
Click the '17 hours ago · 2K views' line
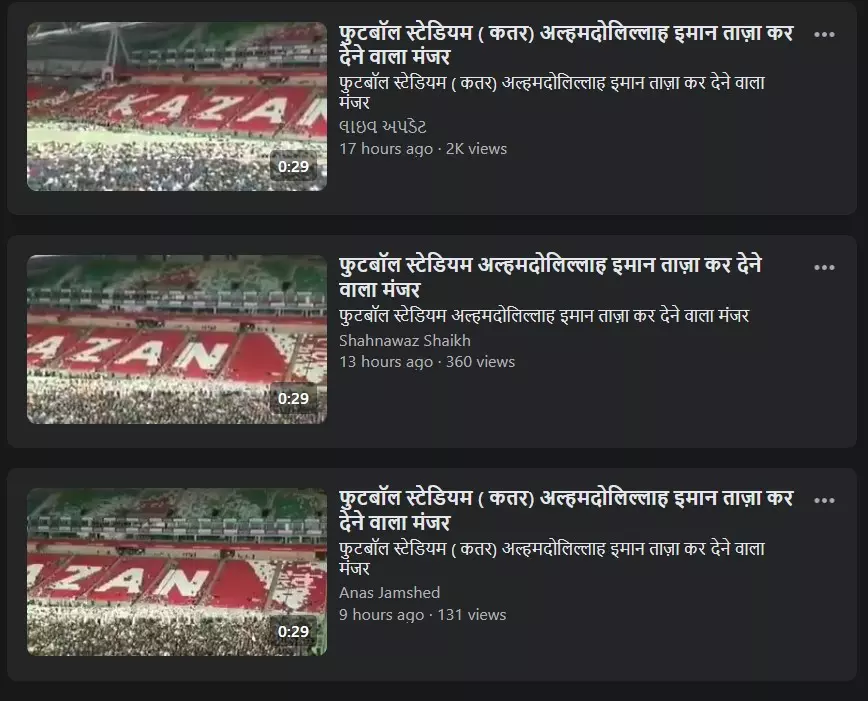423,149
